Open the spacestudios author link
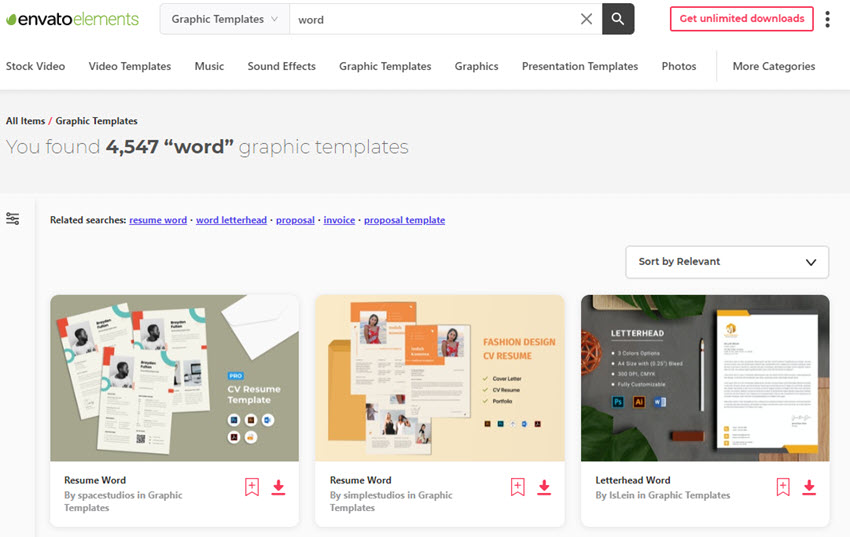This screenshot has width=850, height=537. point(106,495)
